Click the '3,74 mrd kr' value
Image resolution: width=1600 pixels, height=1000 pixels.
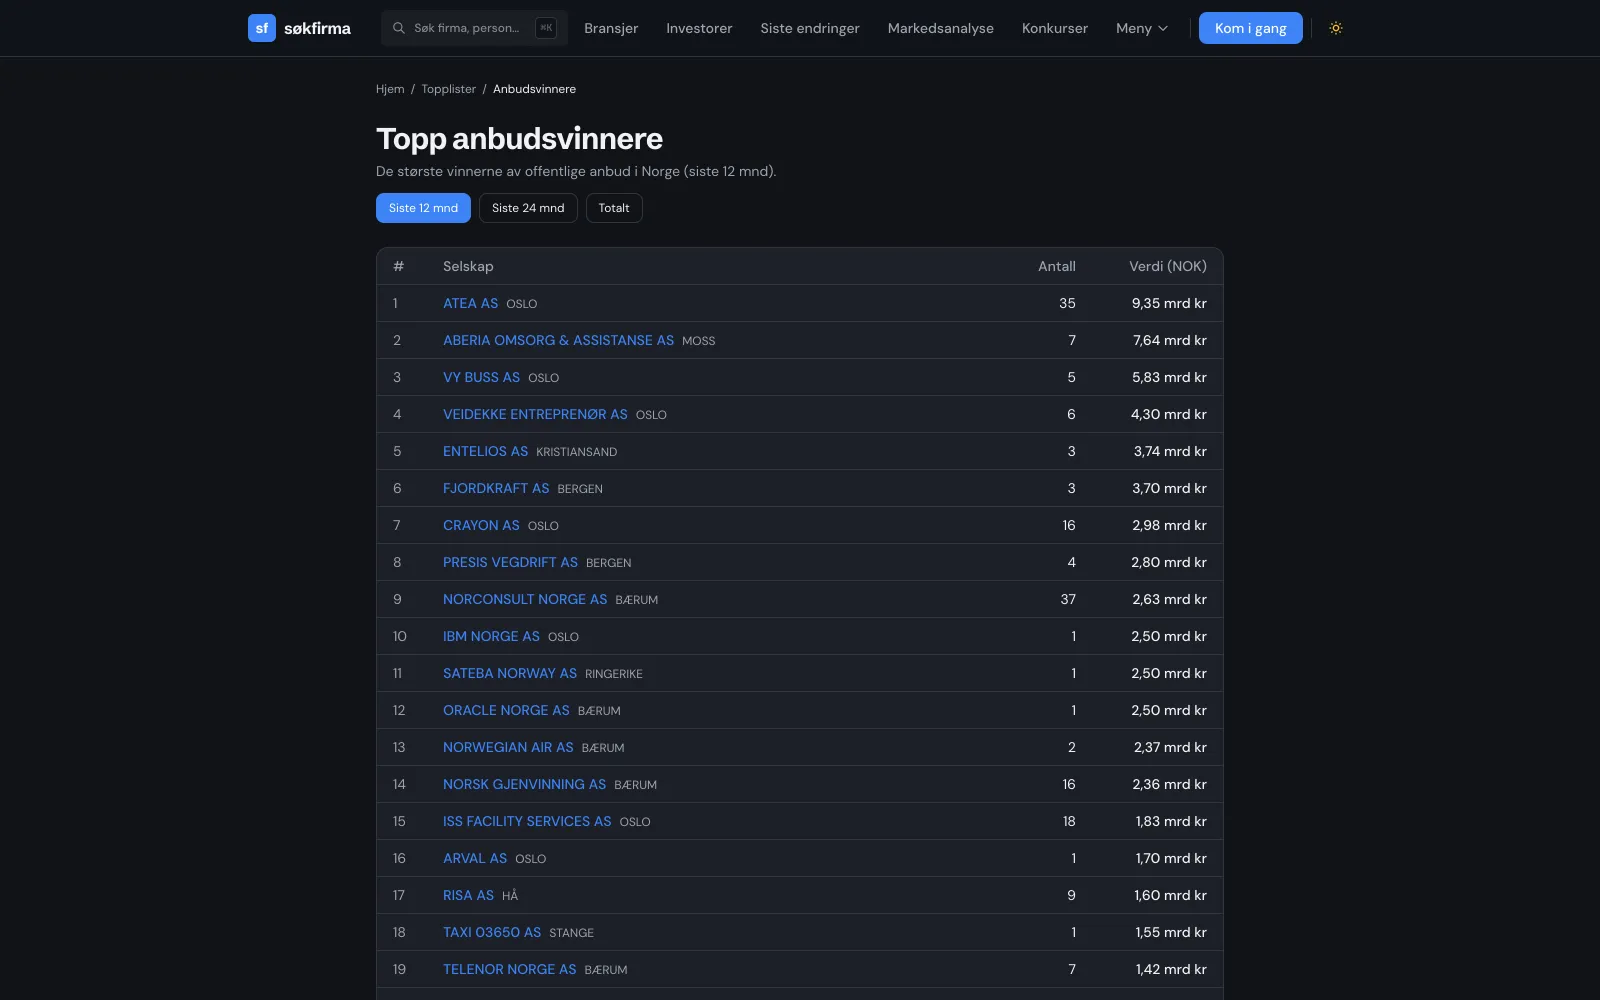(1170, 451)
